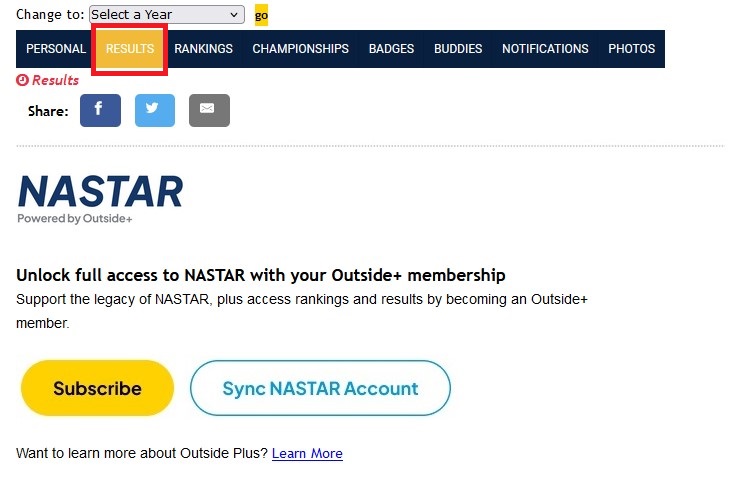Open the NOTIFICATIONS tab
The width and height of the screenshot is (747, 478).
pyautogui.click(x=545, y=49)
